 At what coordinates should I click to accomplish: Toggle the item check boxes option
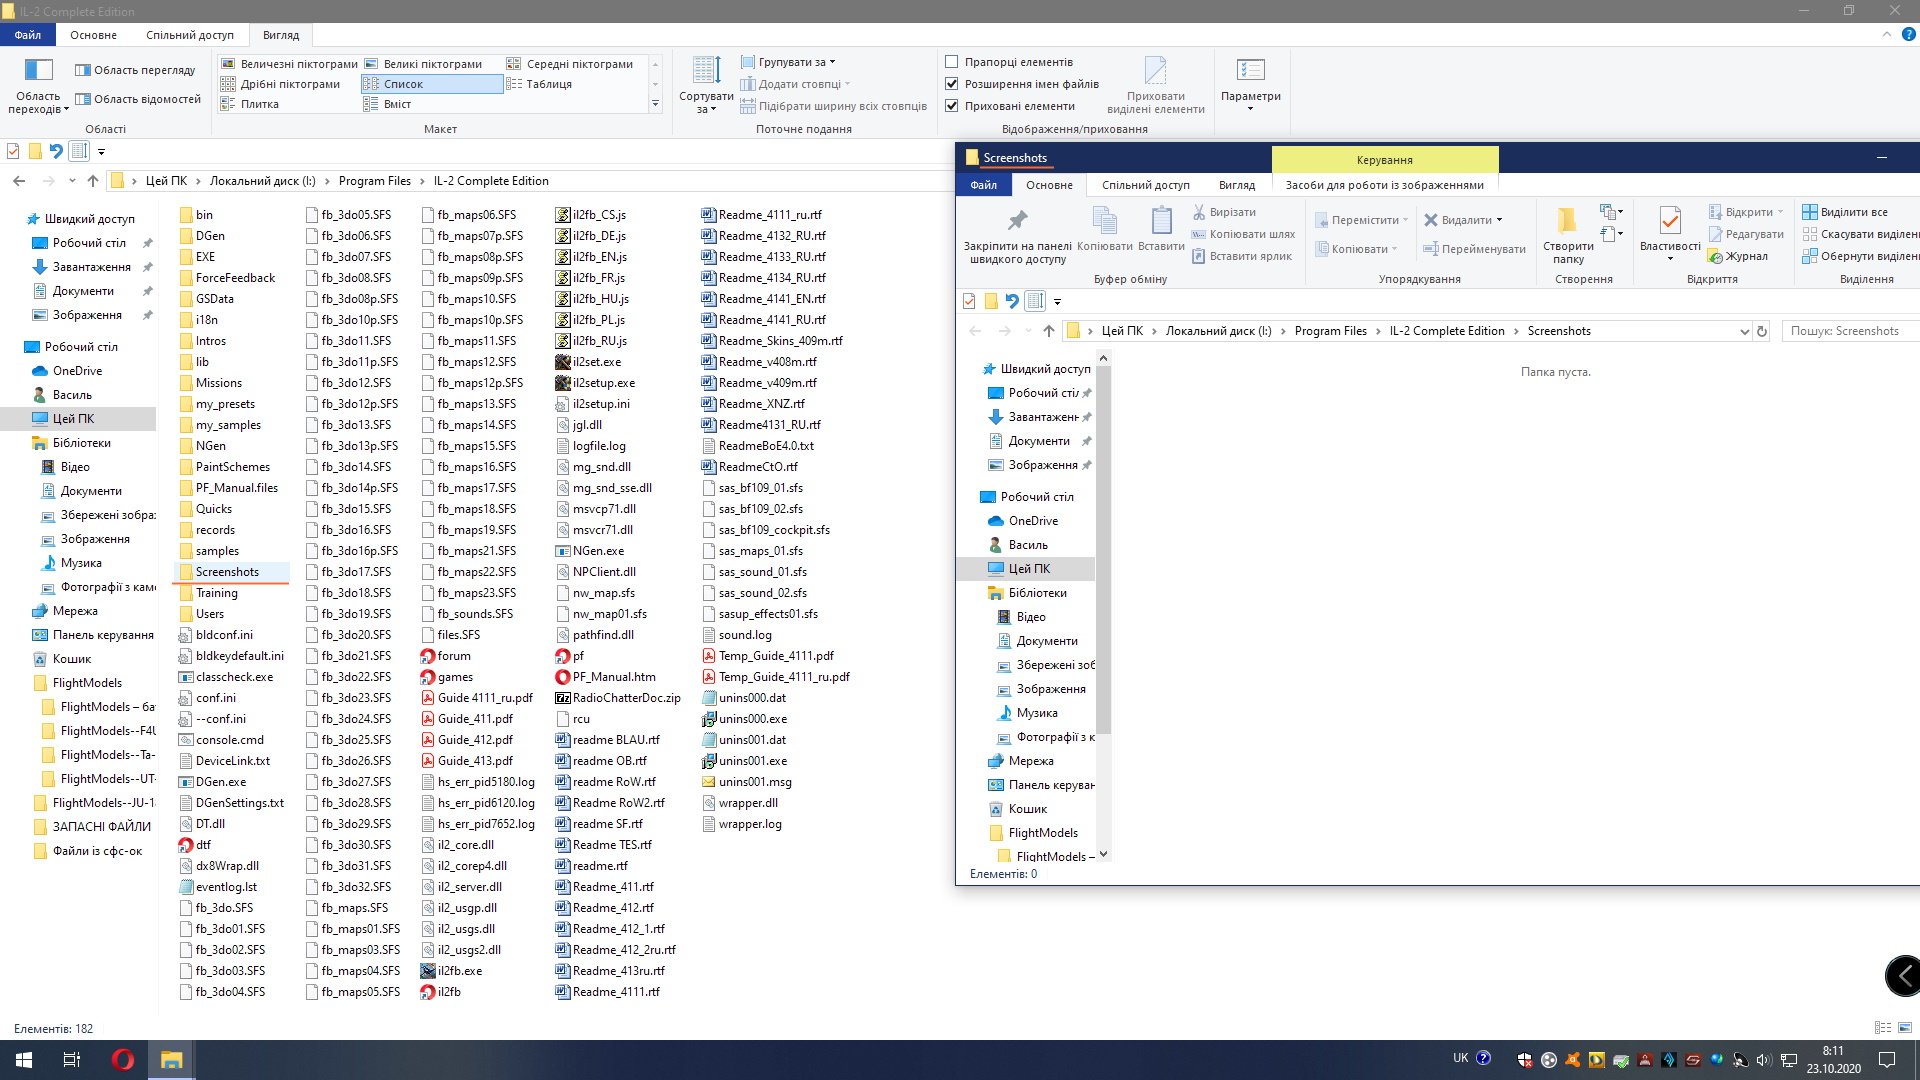click(952, 62)
